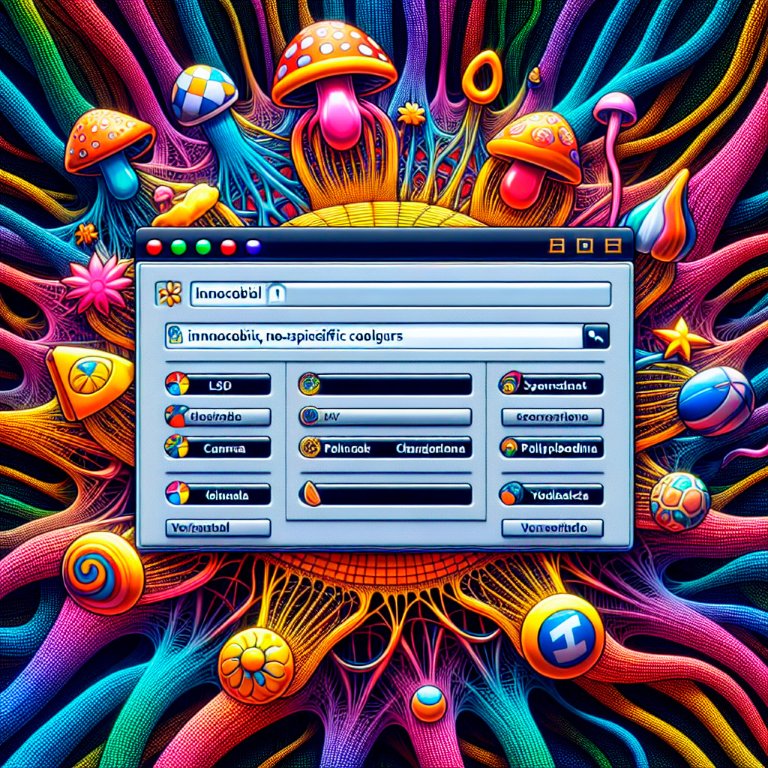Click the blue-purple dot in the title bar
Image resolution: width=768 pixels, height=768 pixels.
click(253, 246)
